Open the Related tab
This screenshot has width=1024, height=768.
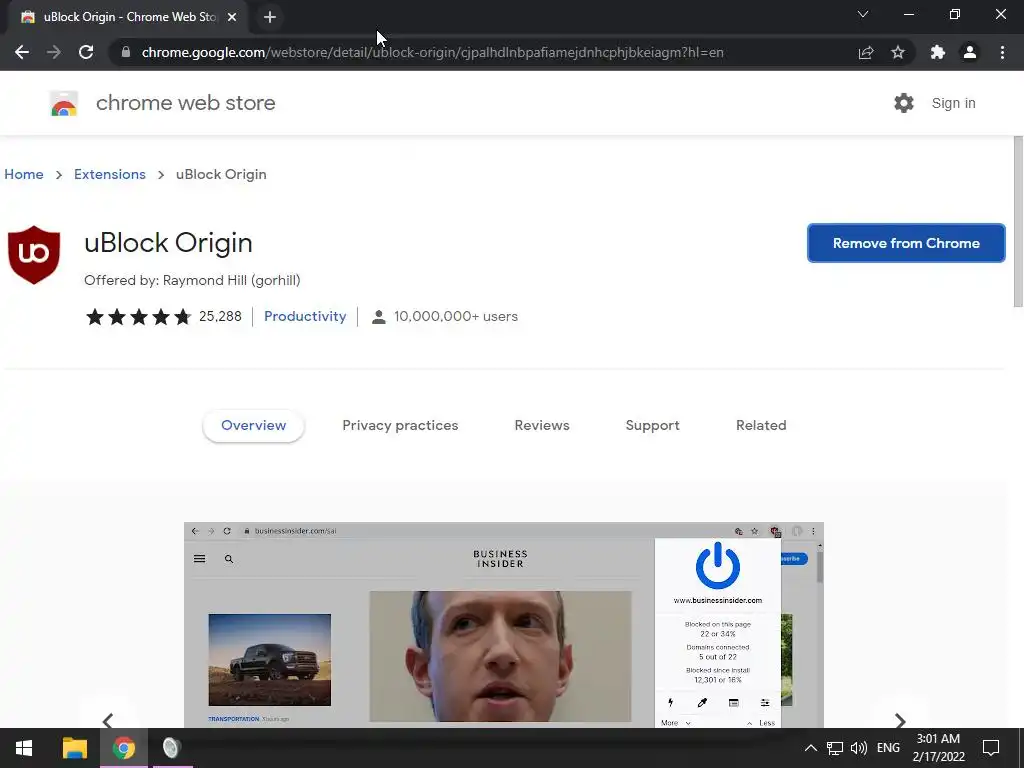pos(761,425)
